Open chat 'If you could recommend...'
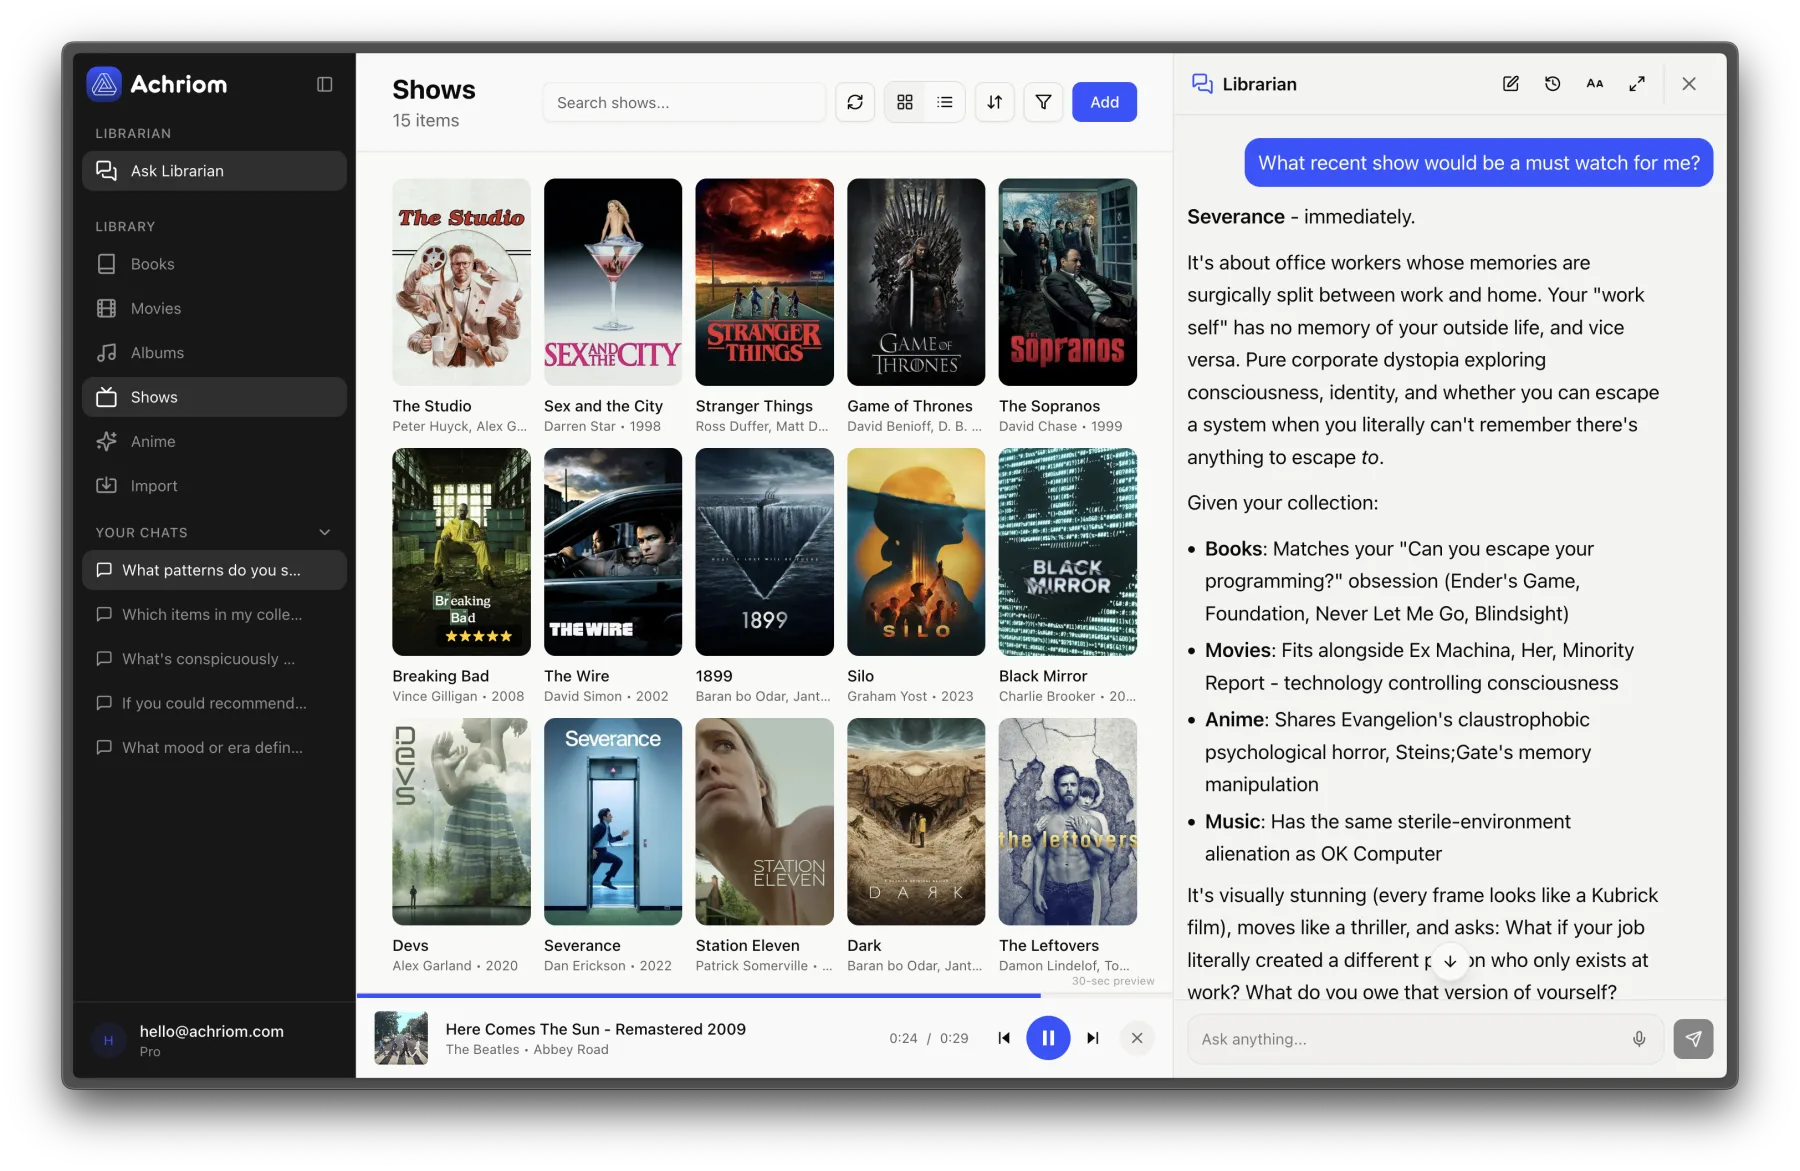This screenshot has width=1800, height=1171. coord(214,703)
